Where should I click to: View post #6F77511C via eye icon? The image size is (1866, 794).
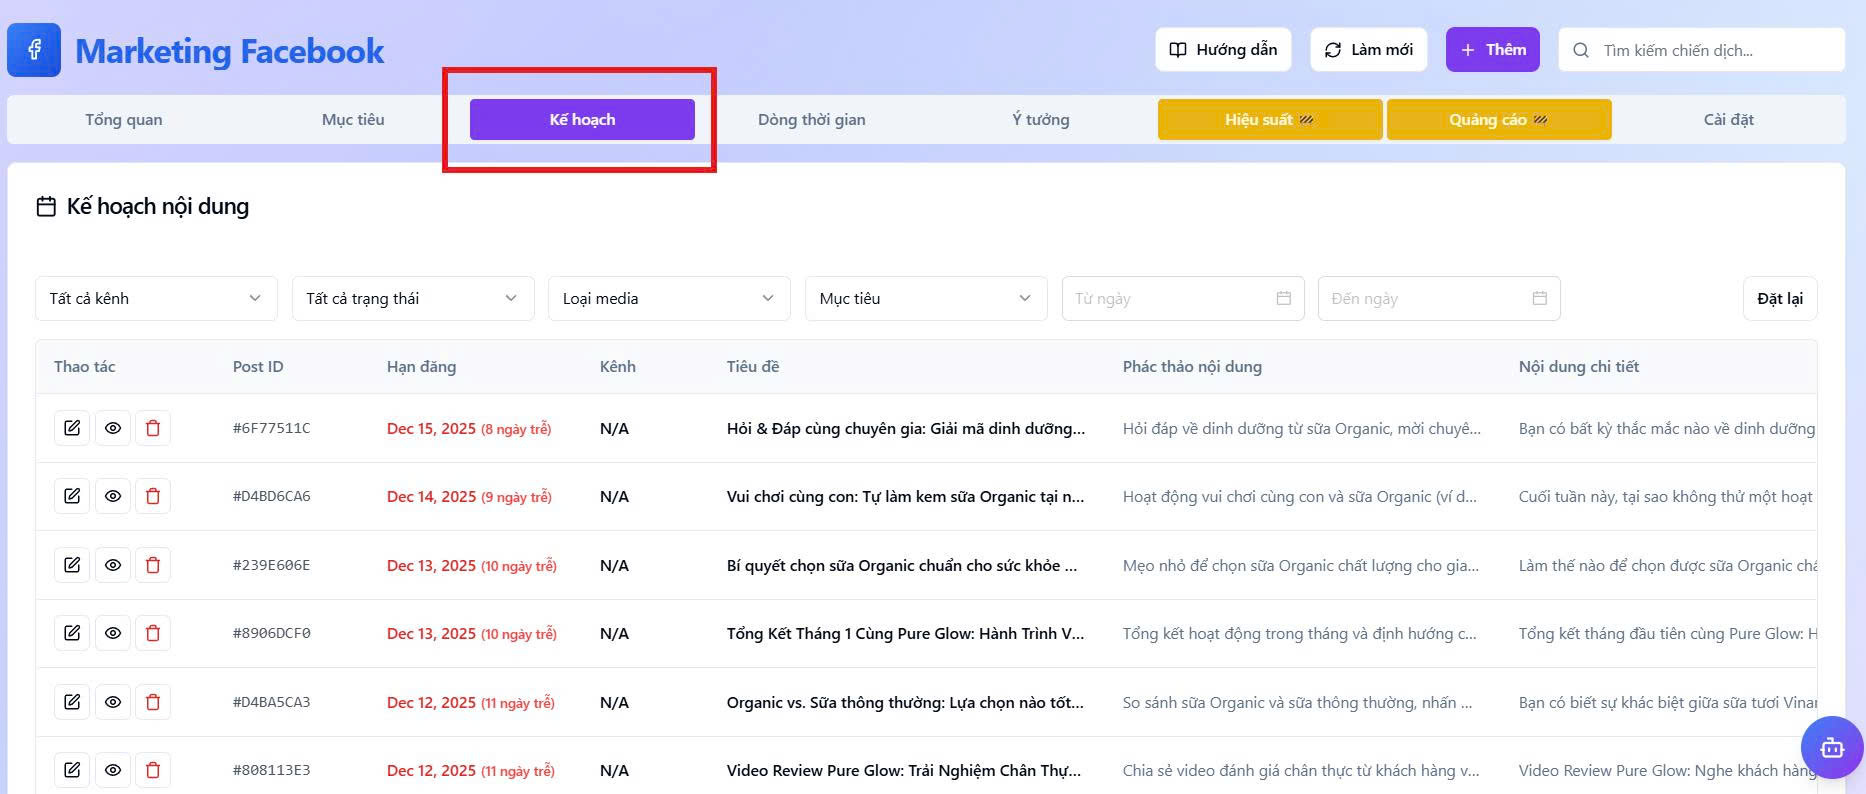pyautogui.click(x=113, y=428)
